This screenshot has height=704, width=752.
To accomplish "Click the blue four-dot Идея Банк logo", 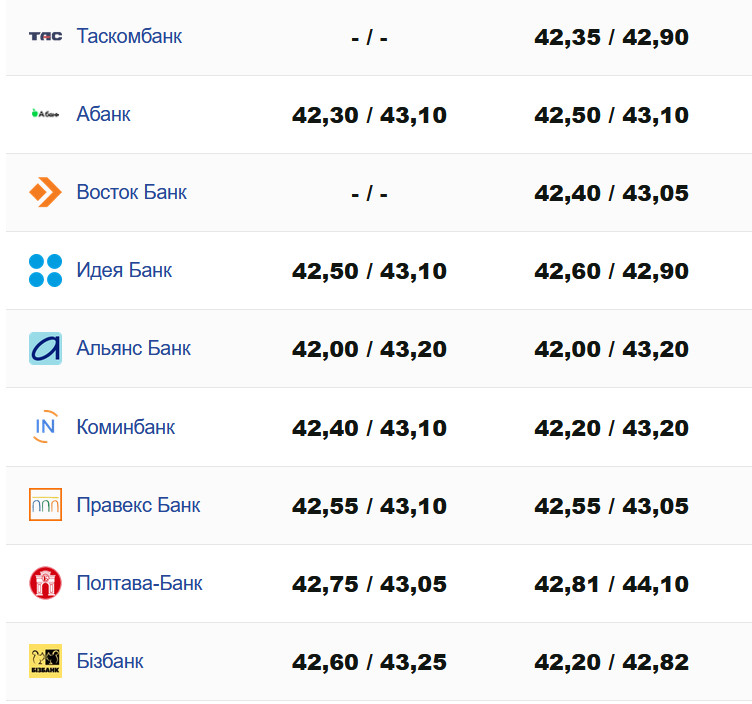I will pyautogui.click(x=45, y=270).
